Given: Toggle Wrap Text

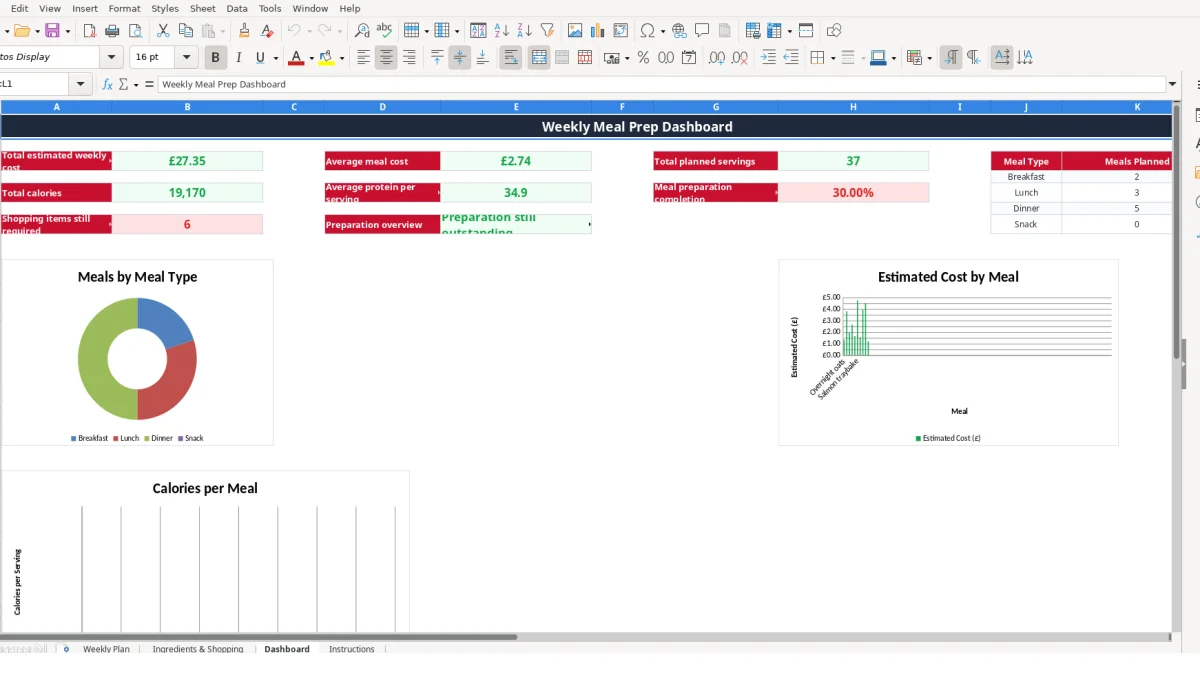Looking at the screenshot, I should (511, 58).
